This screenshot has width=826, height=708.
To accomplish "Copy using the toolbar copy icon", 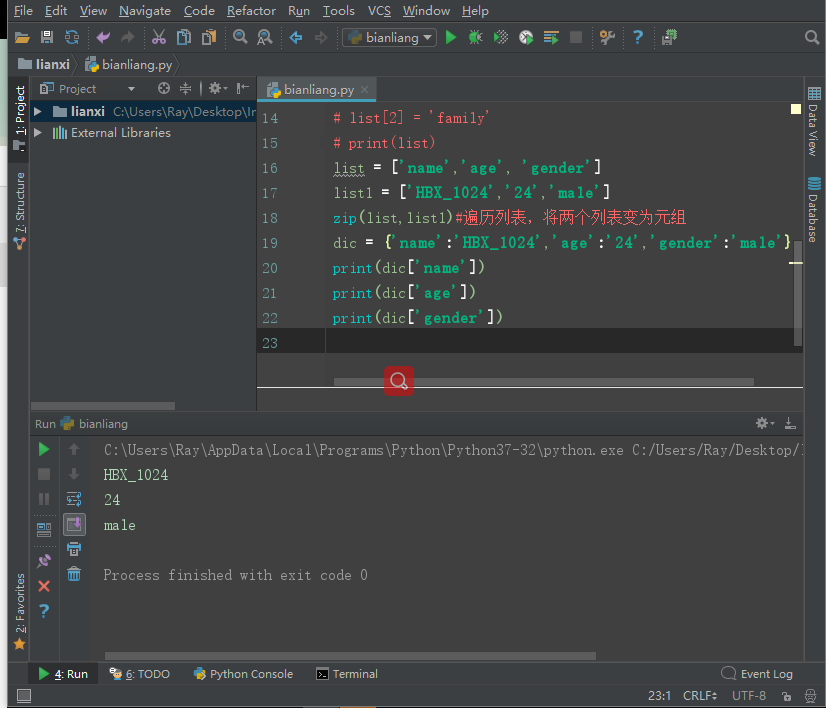I will click(x=184, y=37).
